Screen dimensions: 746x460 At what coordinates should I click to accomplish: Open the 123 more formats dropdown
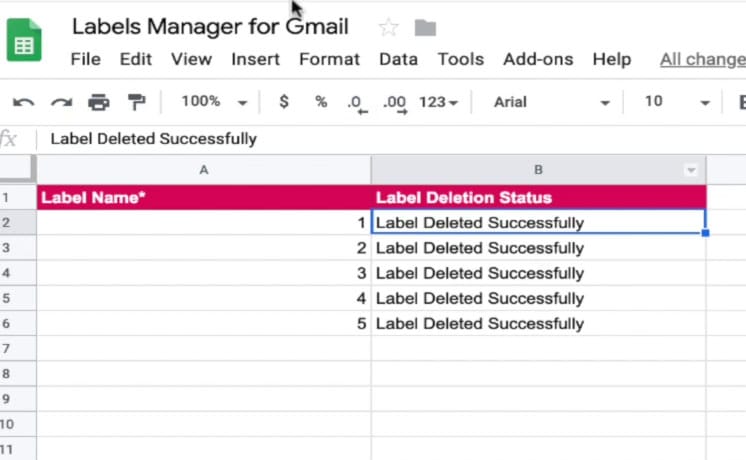[x=438, y=102]
